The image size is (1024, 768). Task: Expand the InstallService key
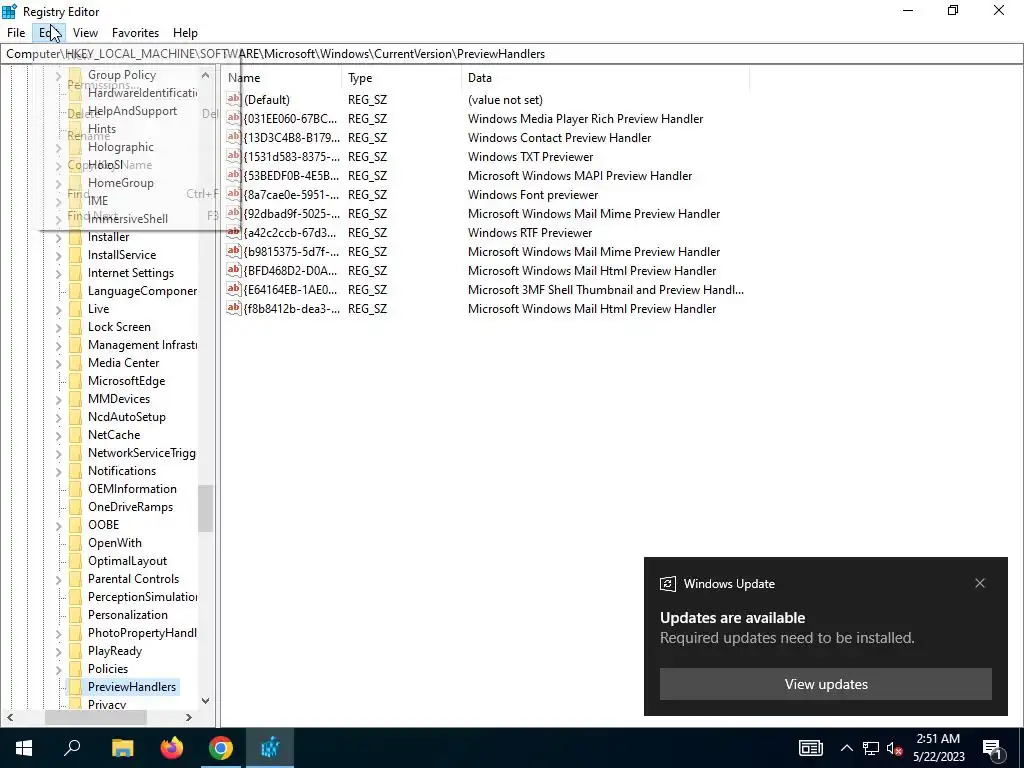pyautogui.click(x=58, y=255)
